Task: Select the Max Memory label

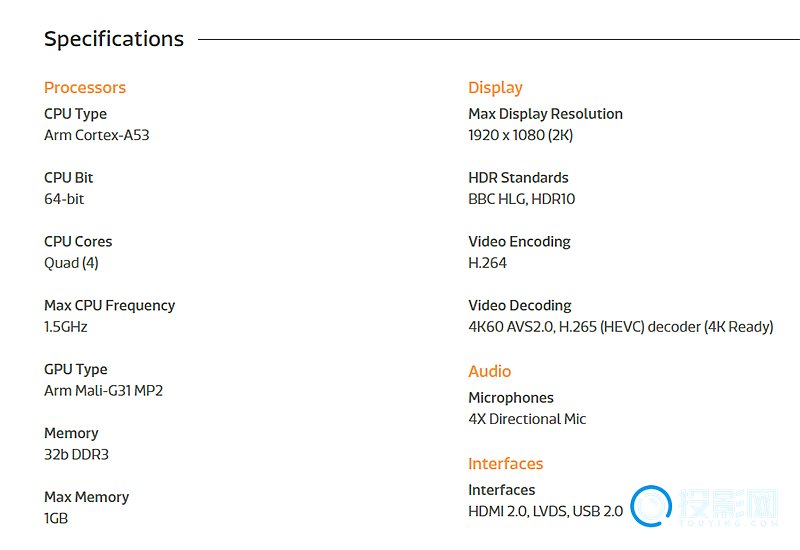Action: [x=86, y=497]
